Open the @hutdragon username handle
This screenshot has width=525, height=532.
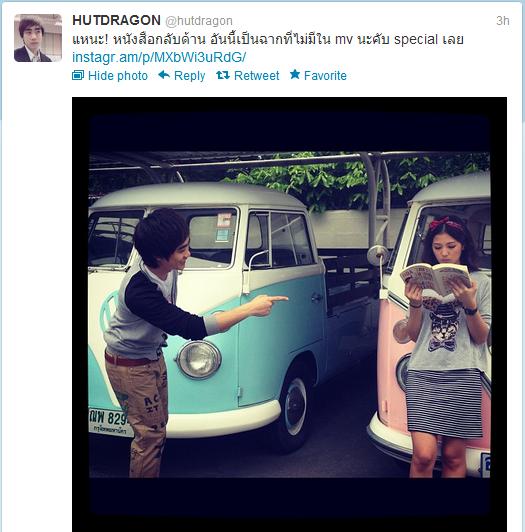pyautogui.click(x=199, y=21)
